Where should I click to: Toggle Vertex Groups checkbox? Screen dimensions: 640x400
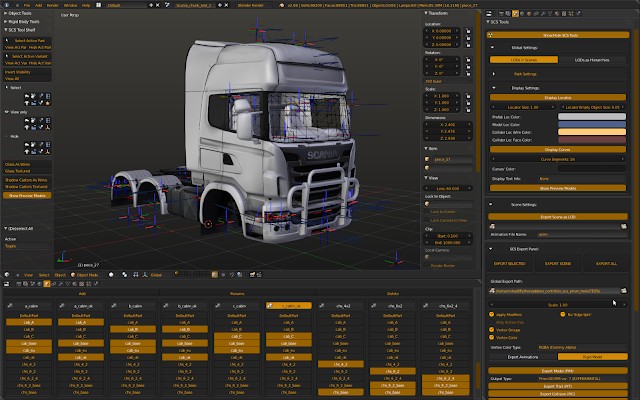[491, 330]
